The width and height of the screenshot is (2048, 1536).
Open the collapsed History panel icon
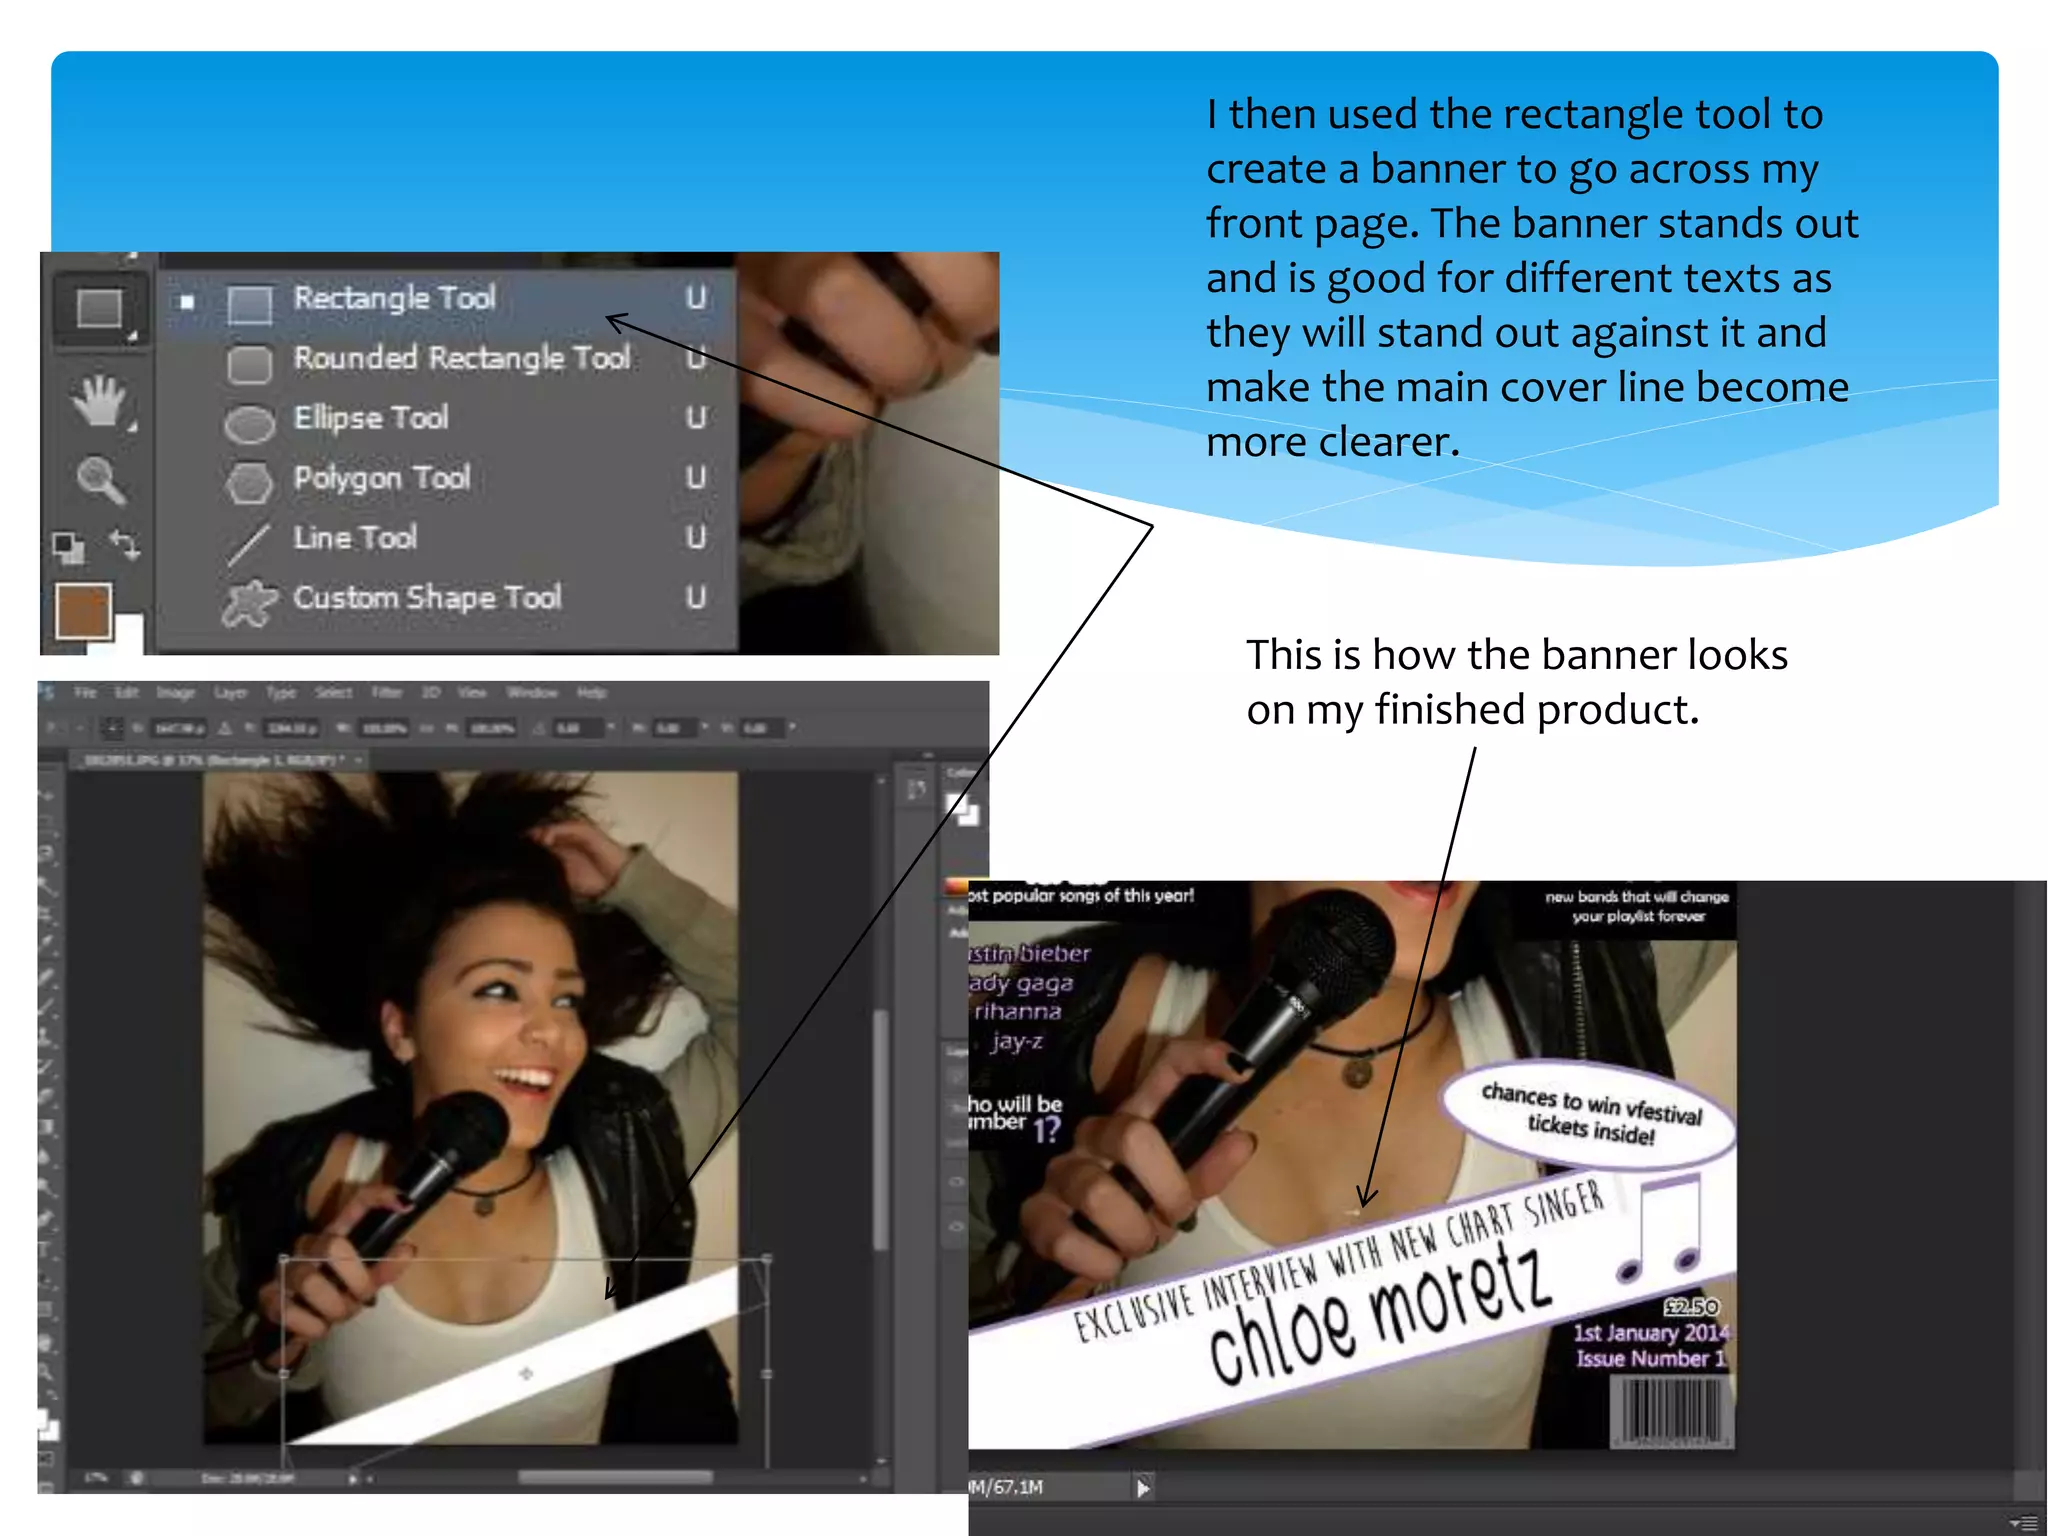pos(916,790)
